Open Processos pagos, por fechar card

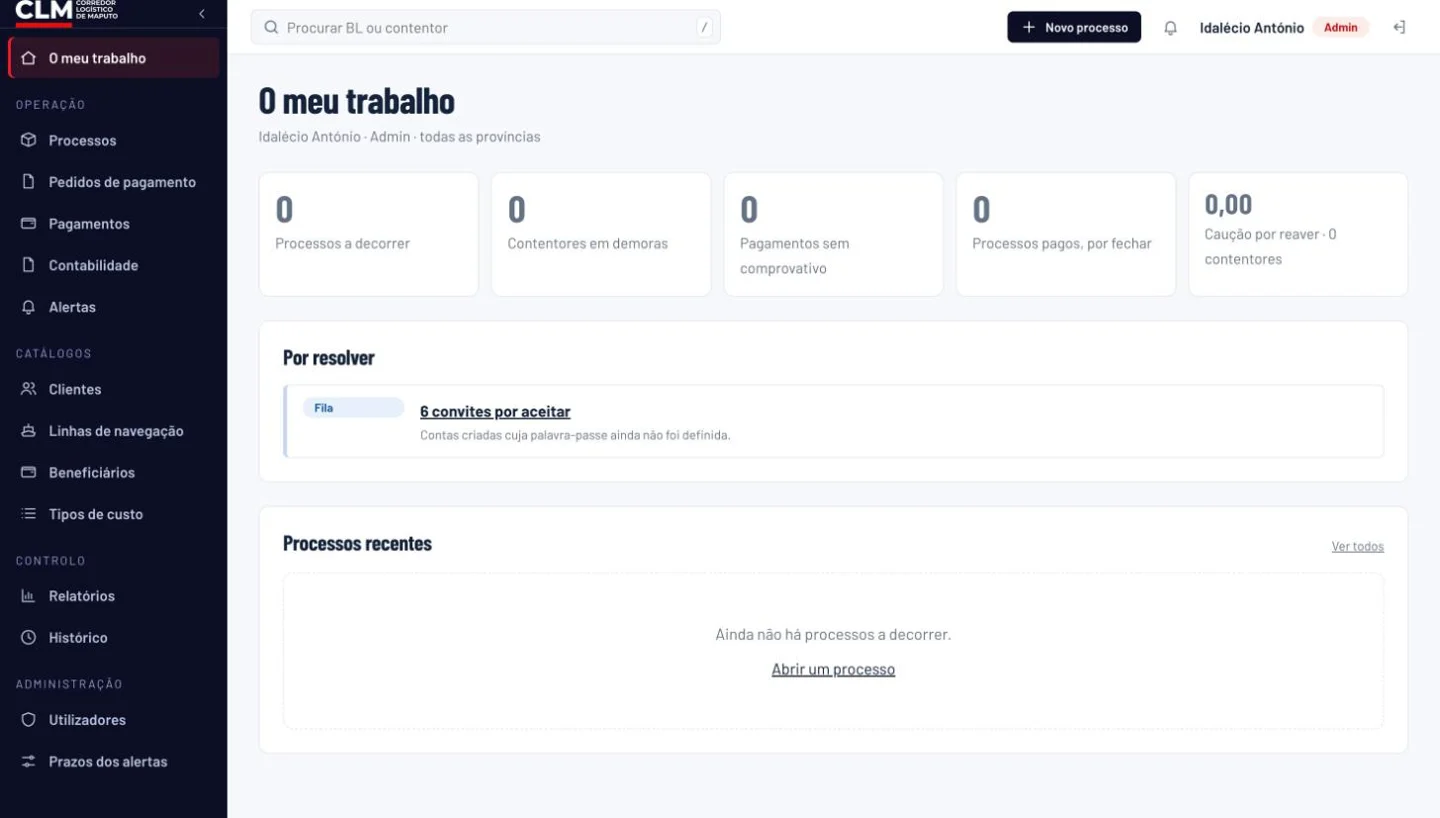click(1066, 234)
